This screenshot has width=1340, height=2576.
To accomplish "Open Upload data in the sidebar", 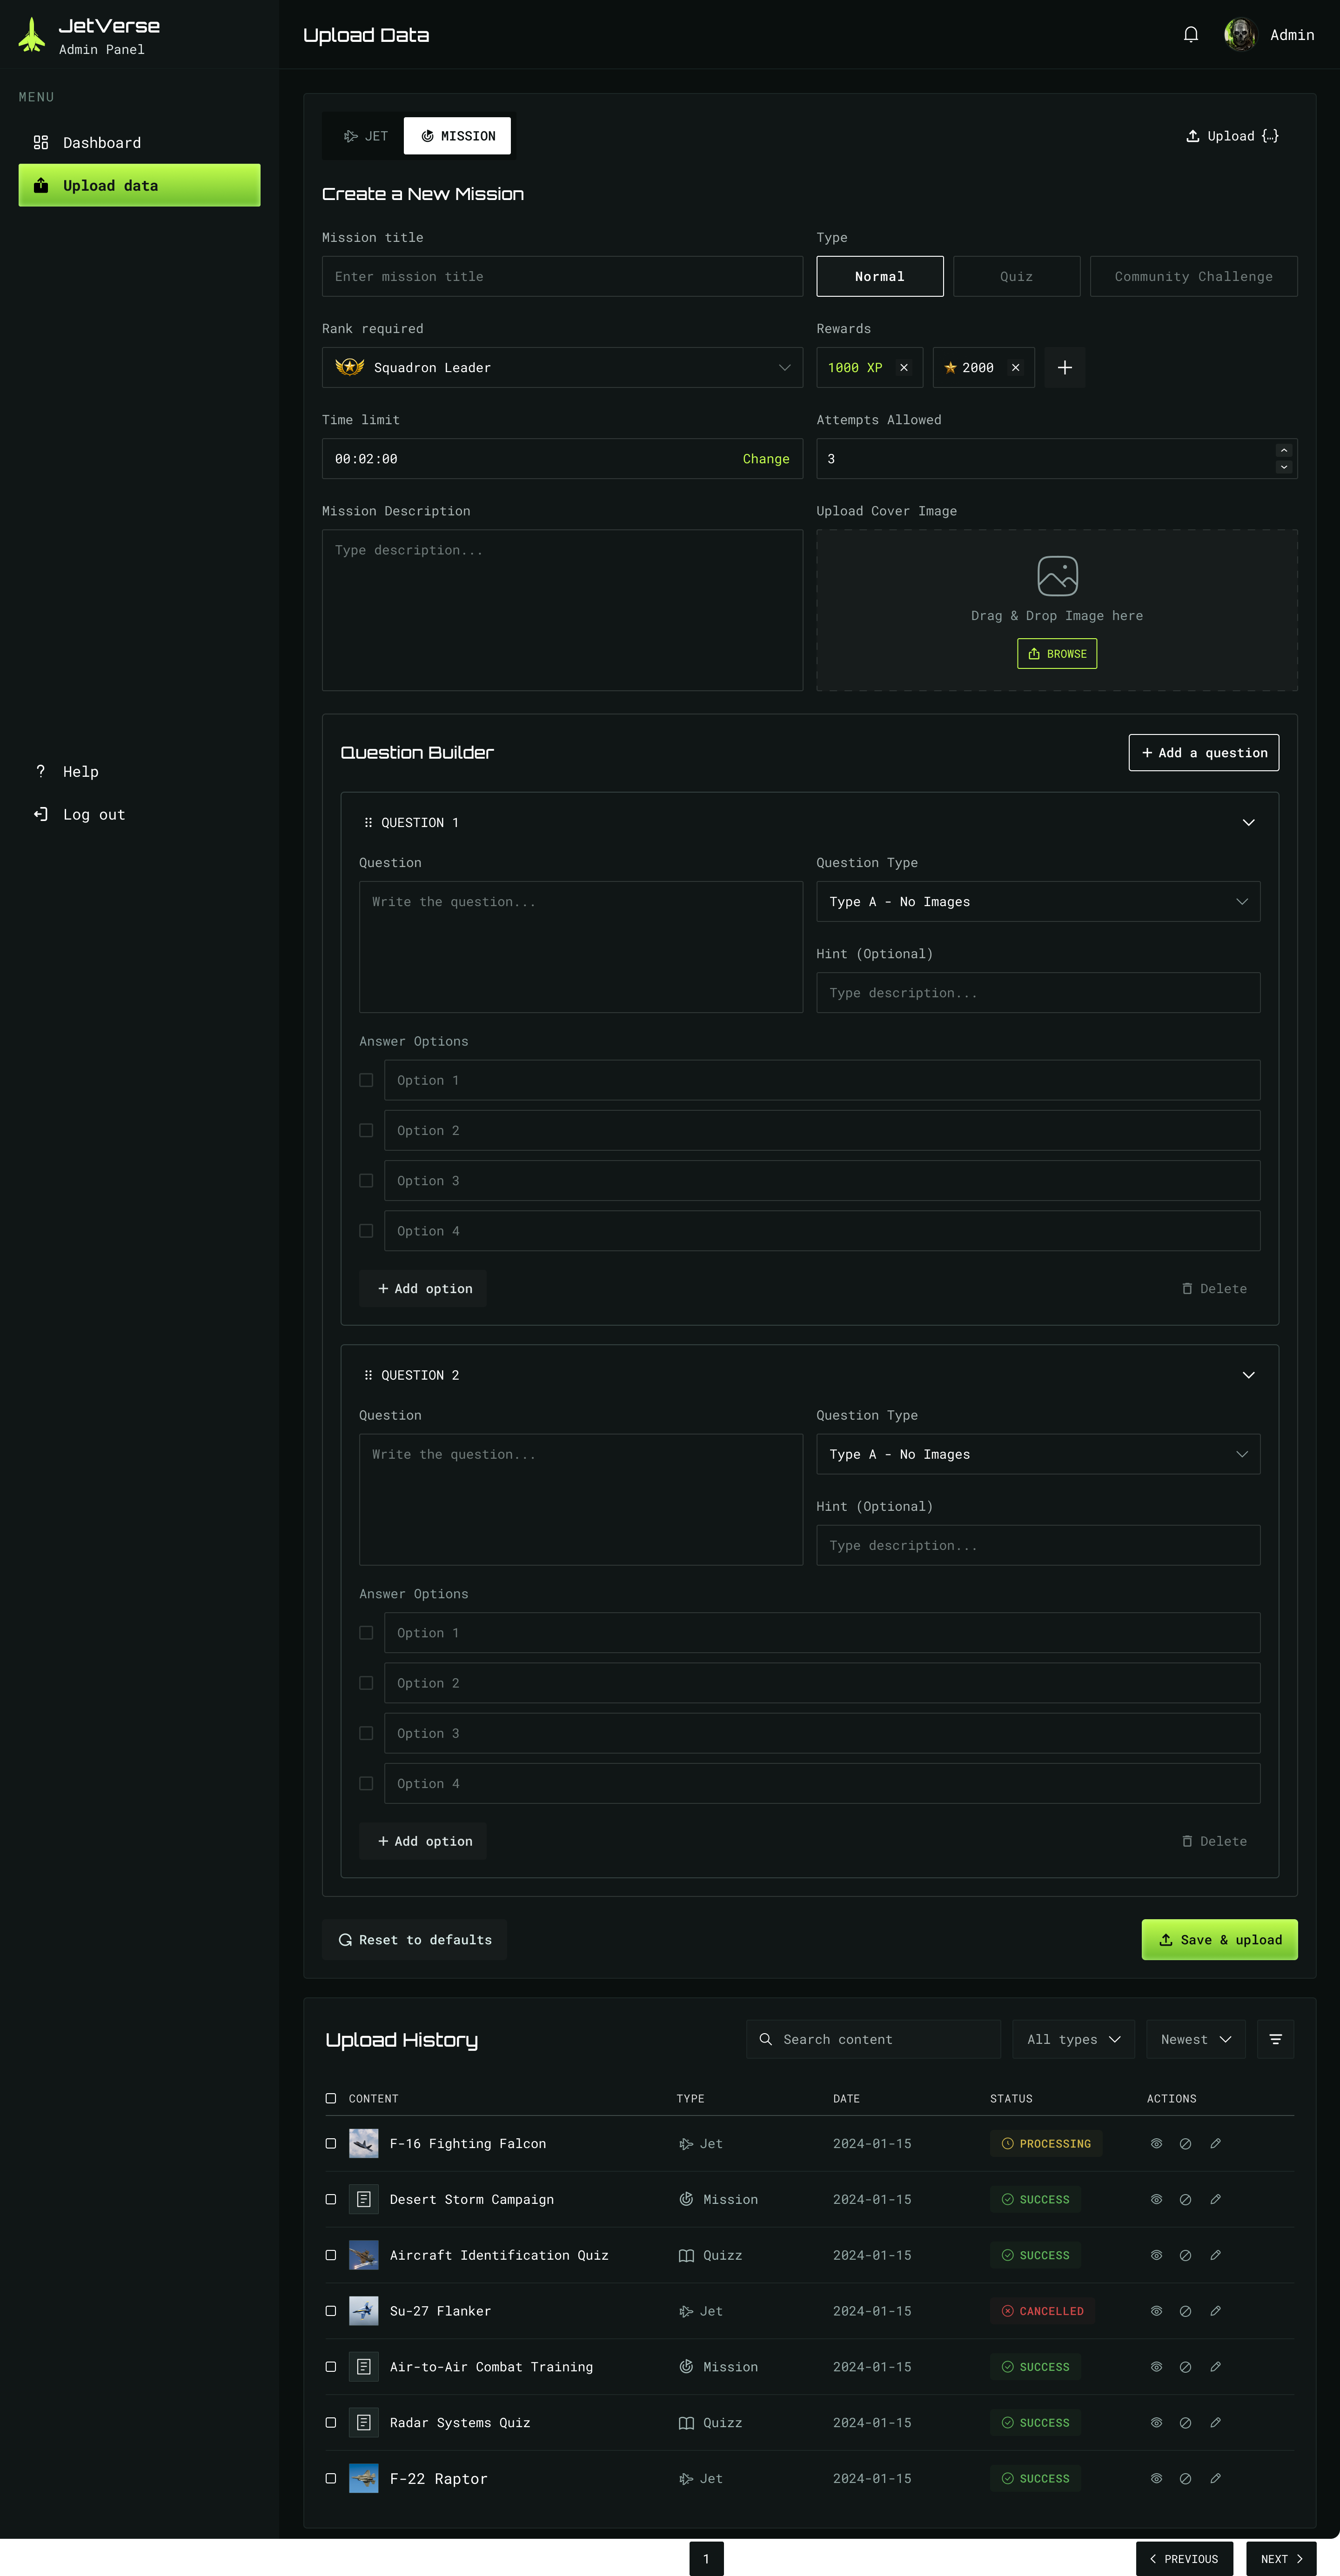I will point(139,186).
